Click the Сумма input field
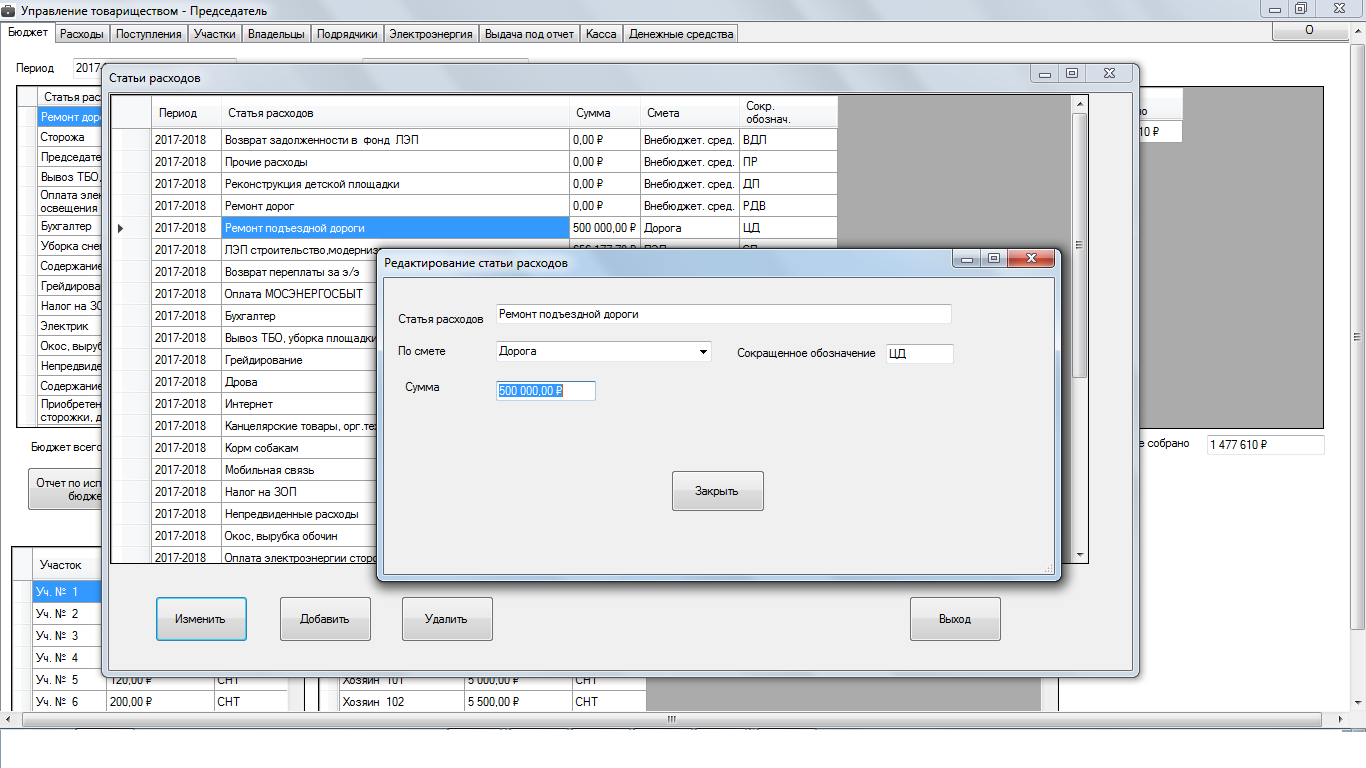This screenshot has width=1366, height=768. (x=546, y=391)
